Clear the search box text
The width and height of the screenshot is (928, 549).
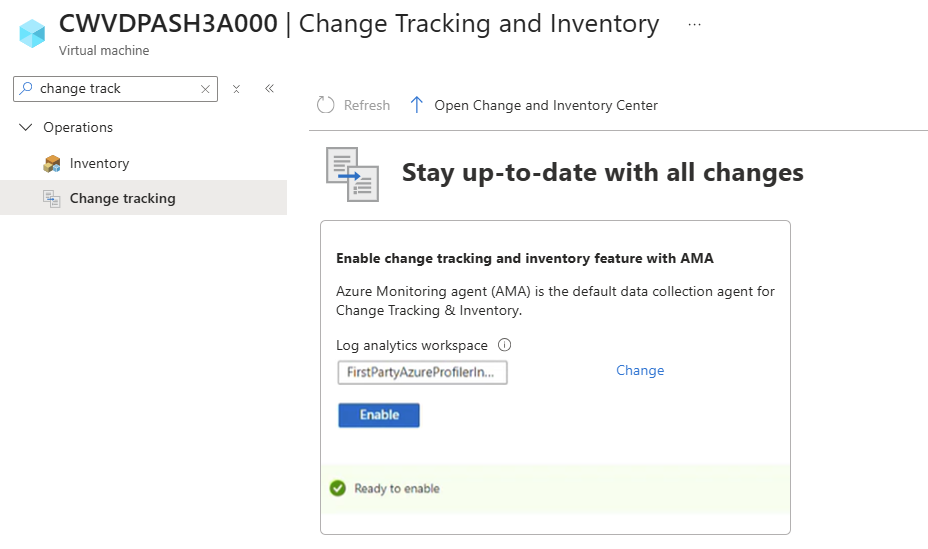coord(205,89)
